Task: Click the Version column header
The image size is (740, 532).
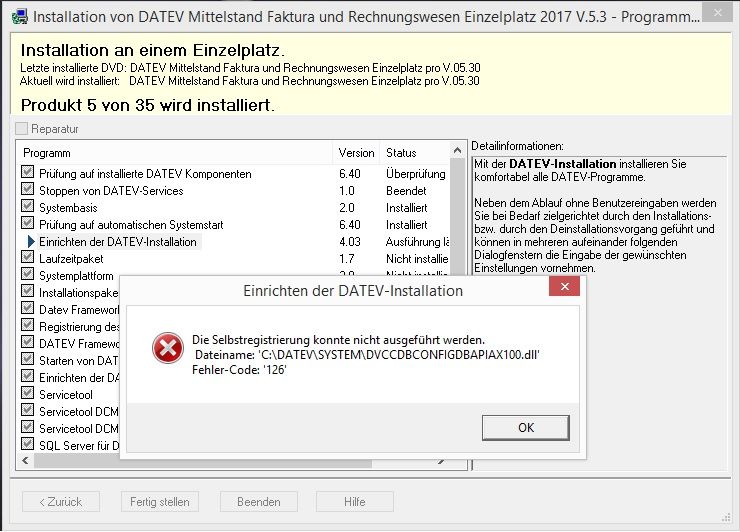Action: click(x=356, y=153)
